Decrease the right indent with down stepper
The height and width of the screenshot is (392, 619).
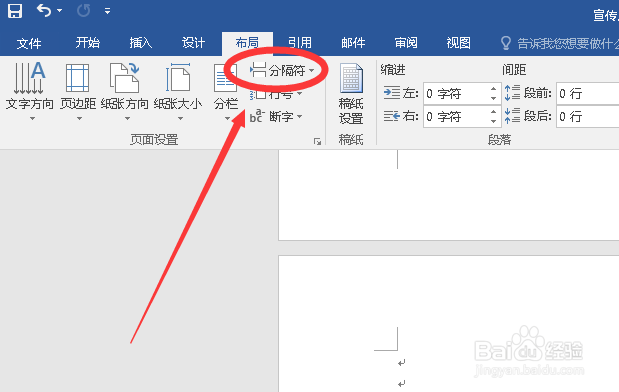[x=493, y=121]
